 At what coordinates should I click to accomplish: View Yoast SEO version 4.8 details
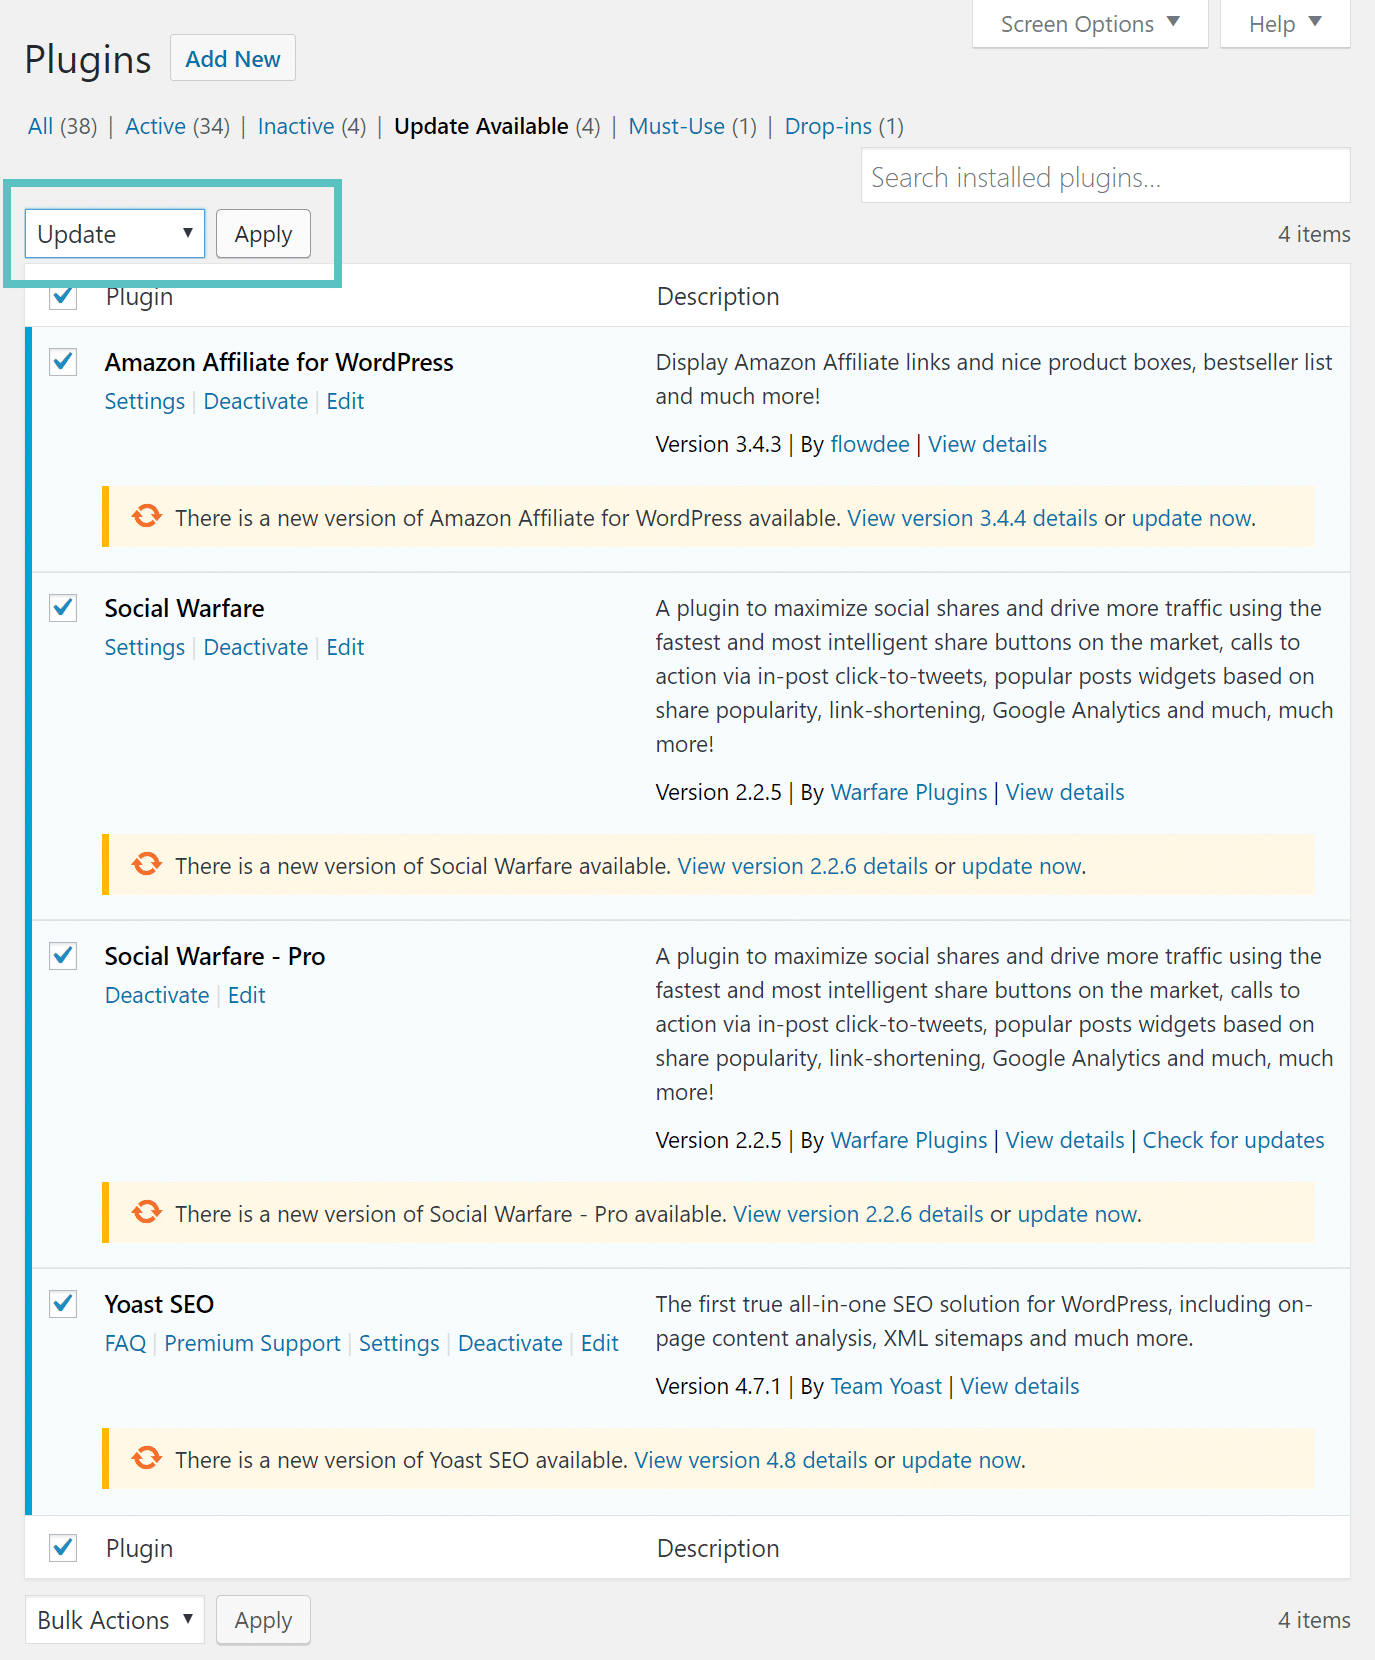tap(751, 1460)
